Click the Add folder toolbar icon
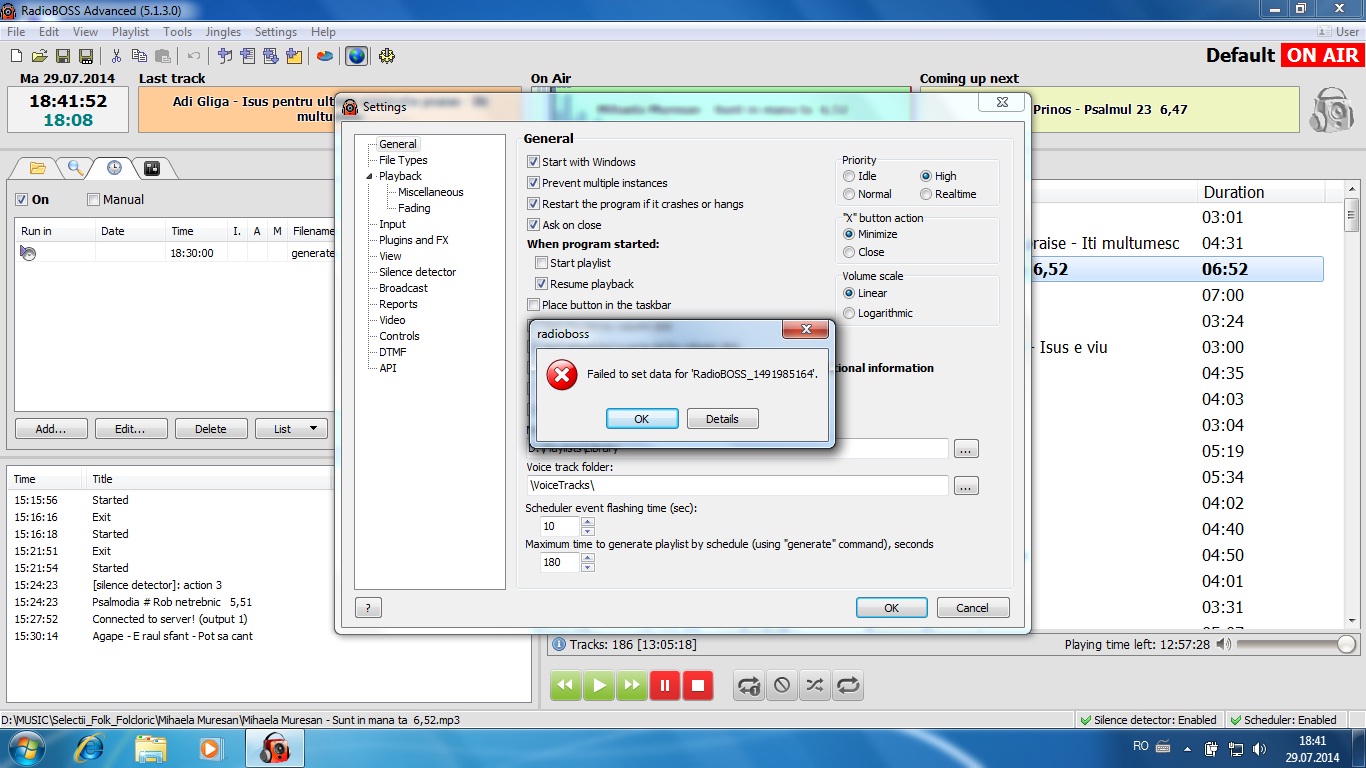Viewport: 1366px width, 768px height. (x=294, y=56)
